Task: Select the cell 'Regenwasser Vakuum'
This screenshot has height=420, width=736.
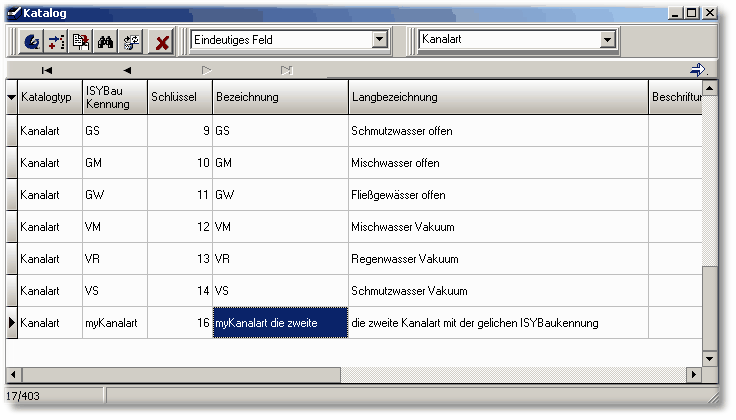Action: 498,259
